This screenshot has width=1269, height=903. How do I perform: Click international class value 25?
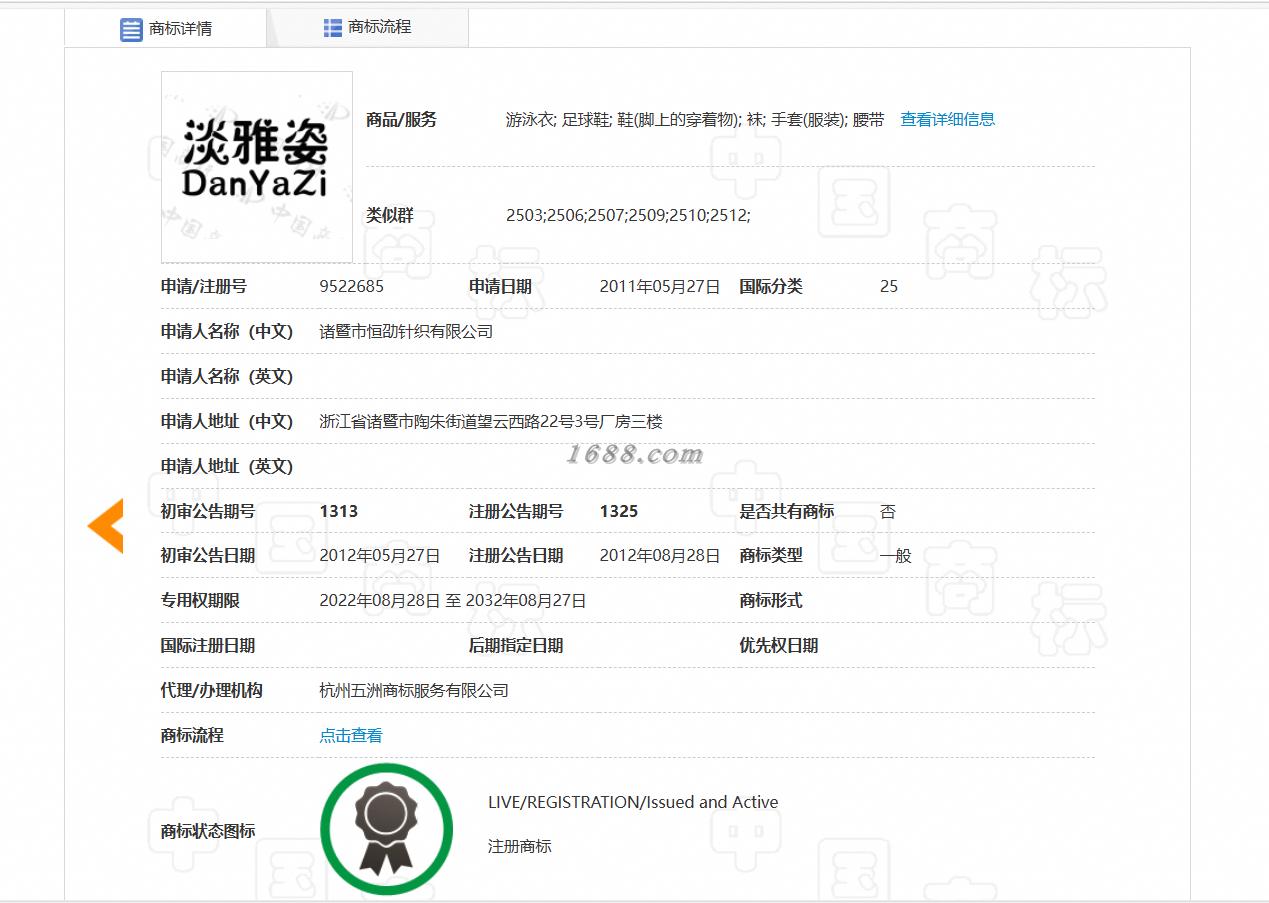point(889,286)
